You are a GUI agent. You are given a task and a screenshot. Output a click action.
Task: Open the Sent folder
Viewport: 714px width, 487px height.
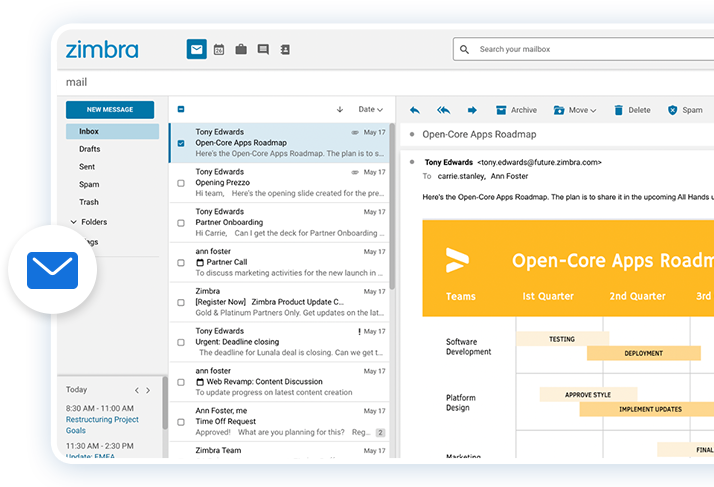click(87, 167)
